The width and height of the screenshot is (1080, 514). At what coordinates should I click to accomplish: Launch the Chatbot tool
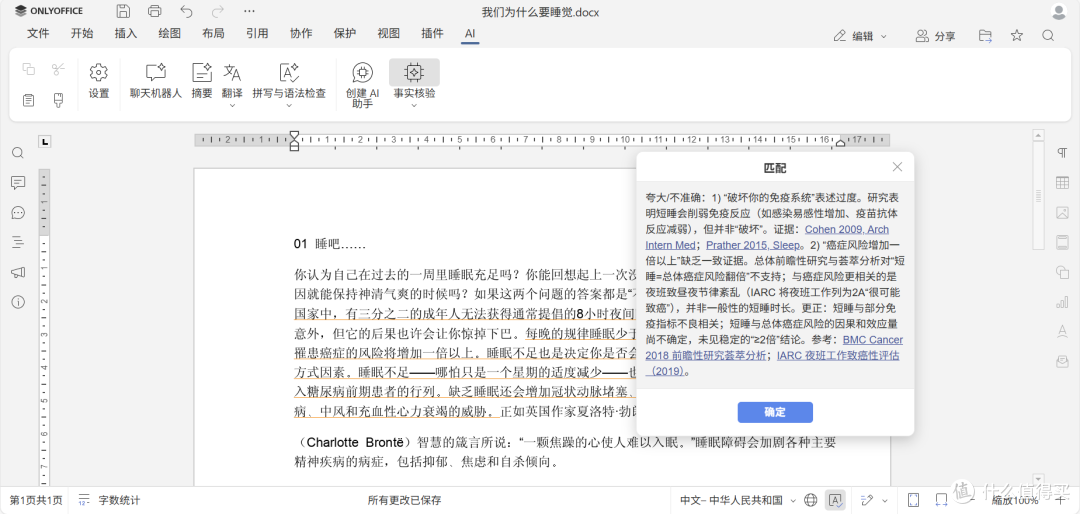point(156,81)
